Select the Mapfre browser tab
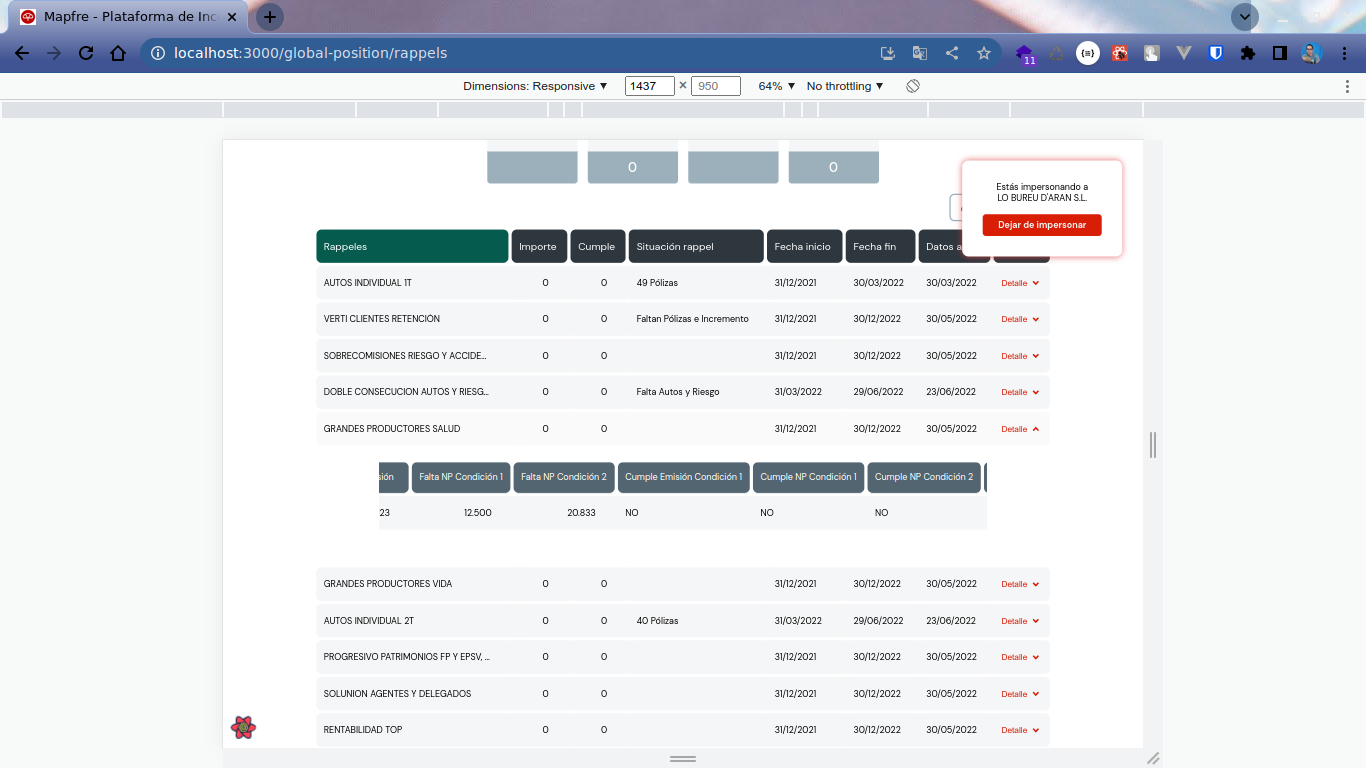 130,17
